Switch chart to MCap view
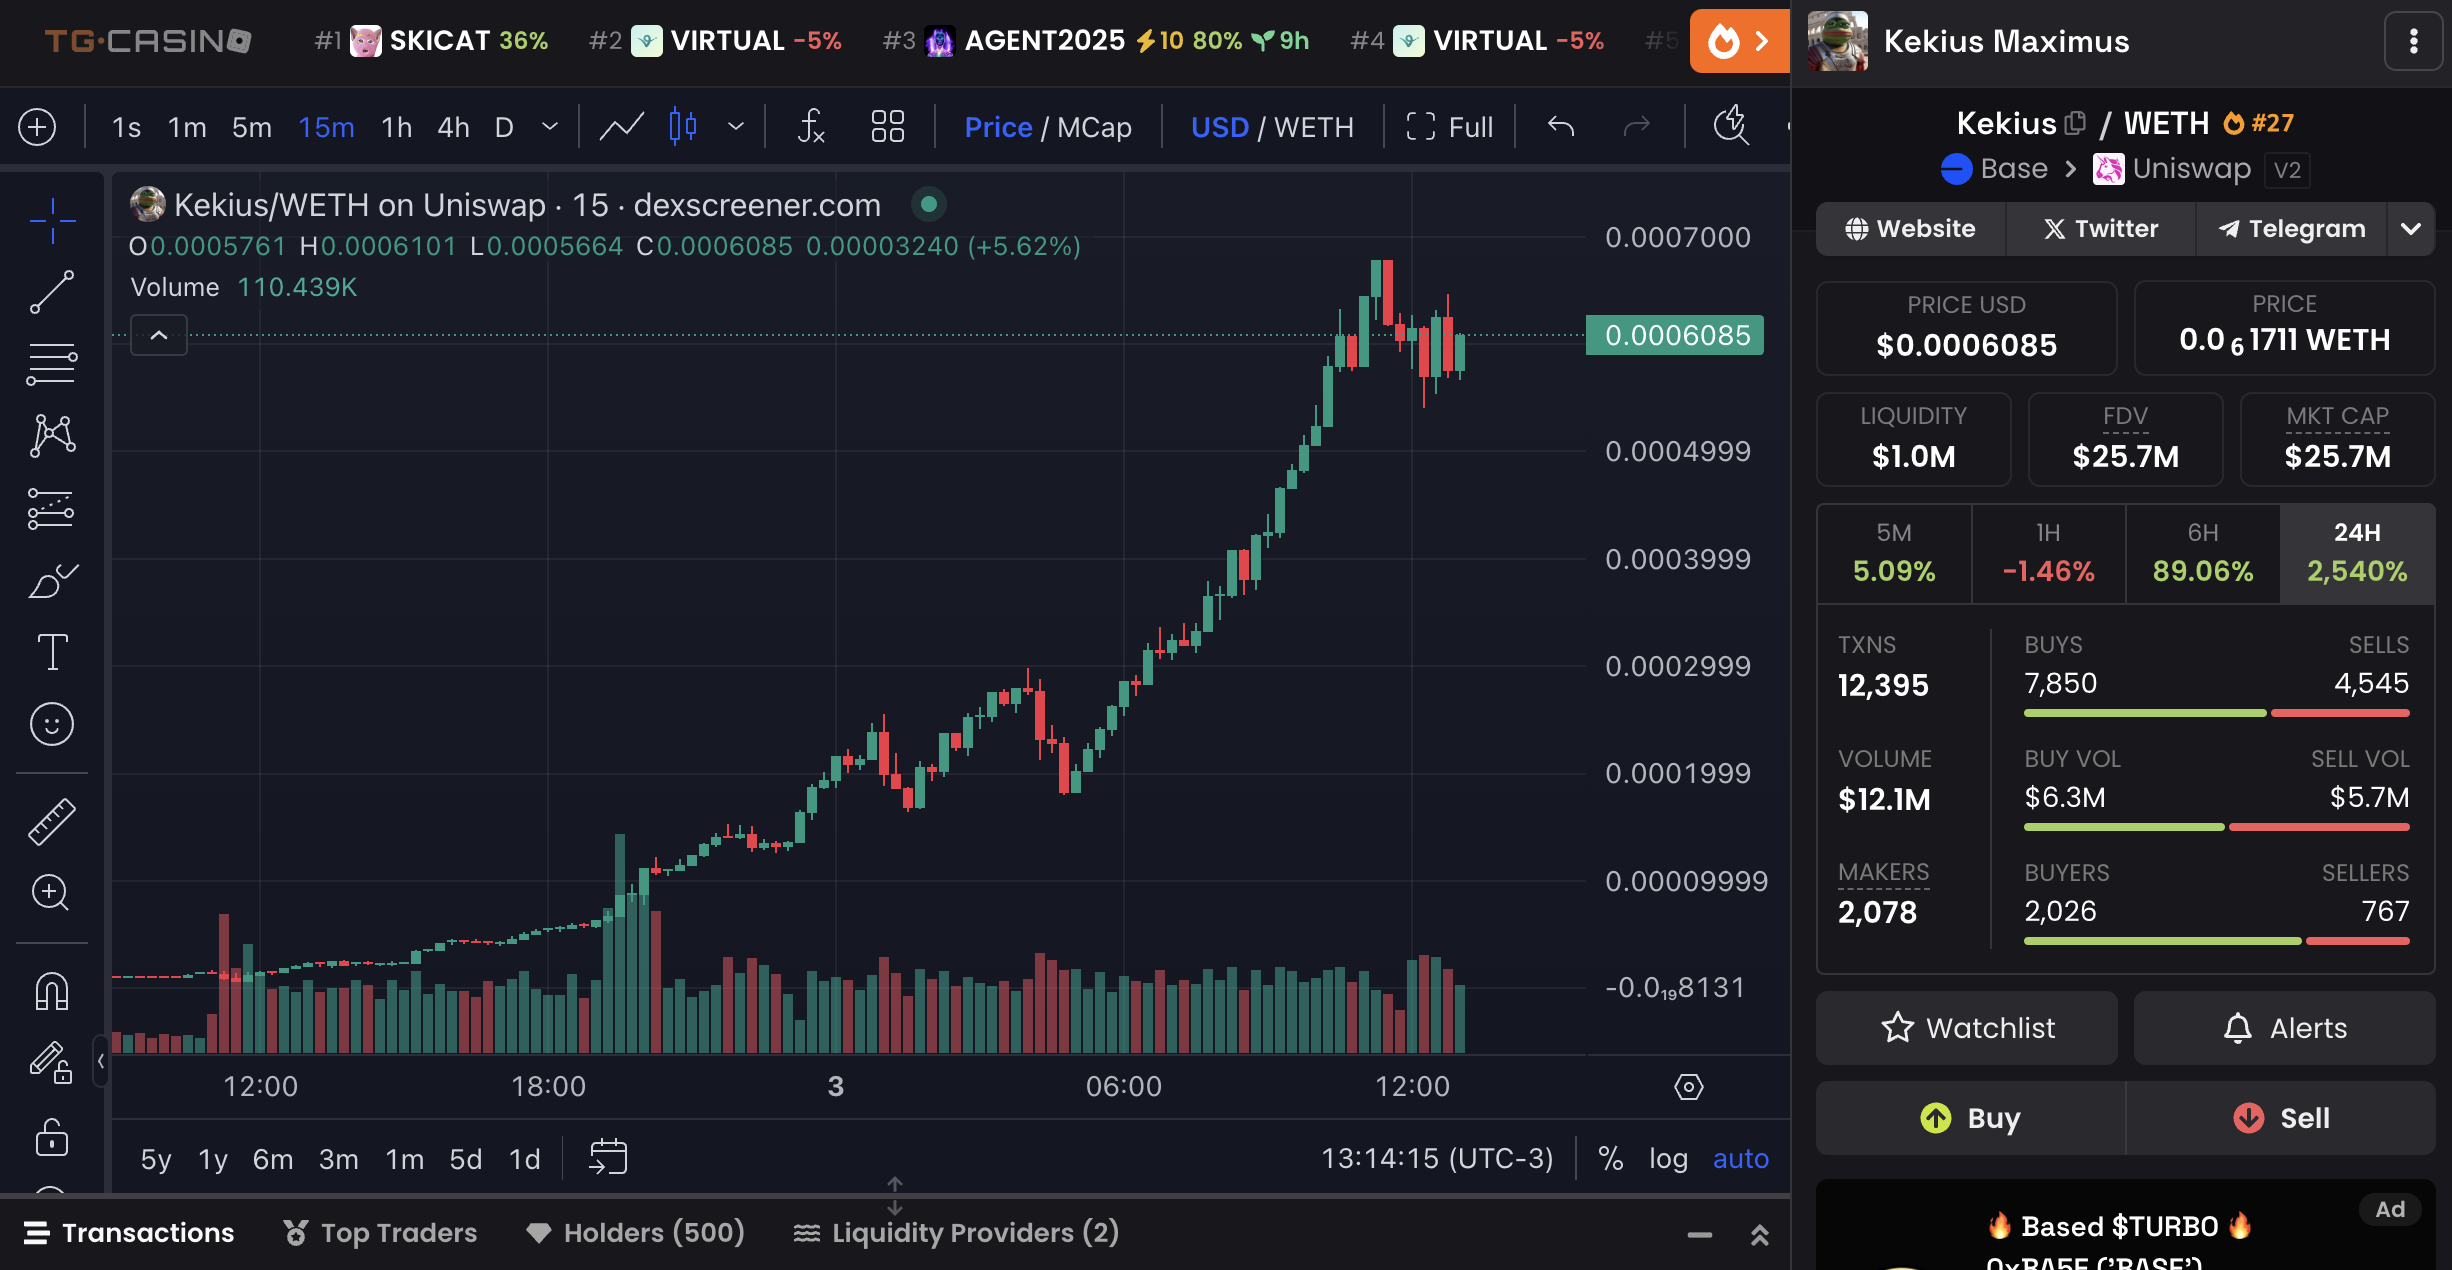This screenshot has height=1270, width=2452. [x=1094, y=127]
